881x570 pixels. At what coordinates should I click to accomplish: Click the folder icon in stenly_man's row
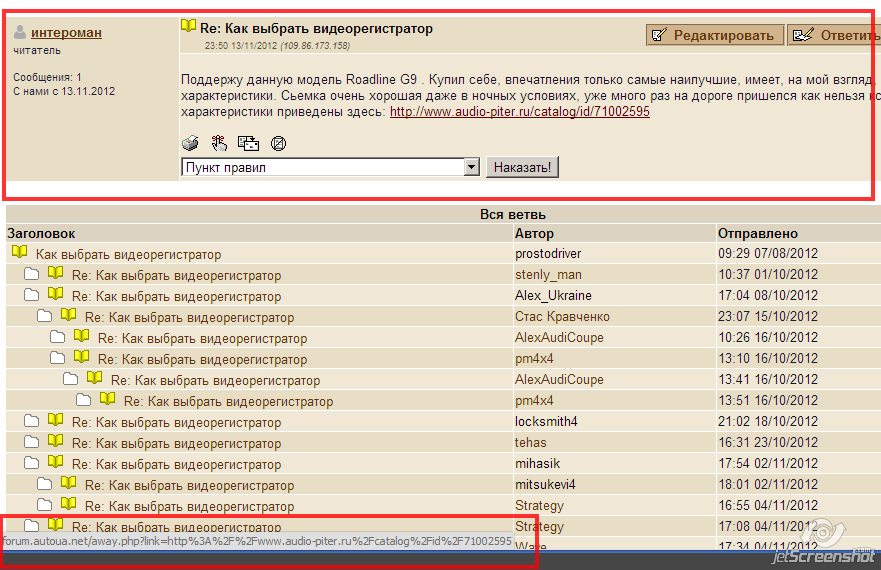31,274
